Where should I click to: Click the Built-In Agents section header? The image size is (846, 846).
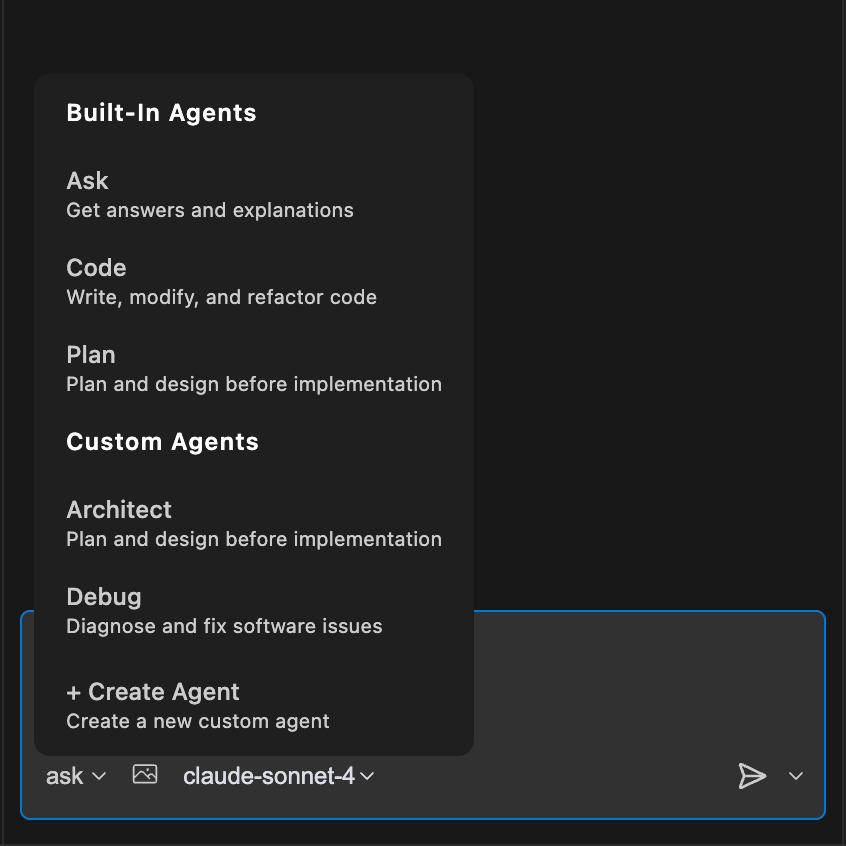161,113
